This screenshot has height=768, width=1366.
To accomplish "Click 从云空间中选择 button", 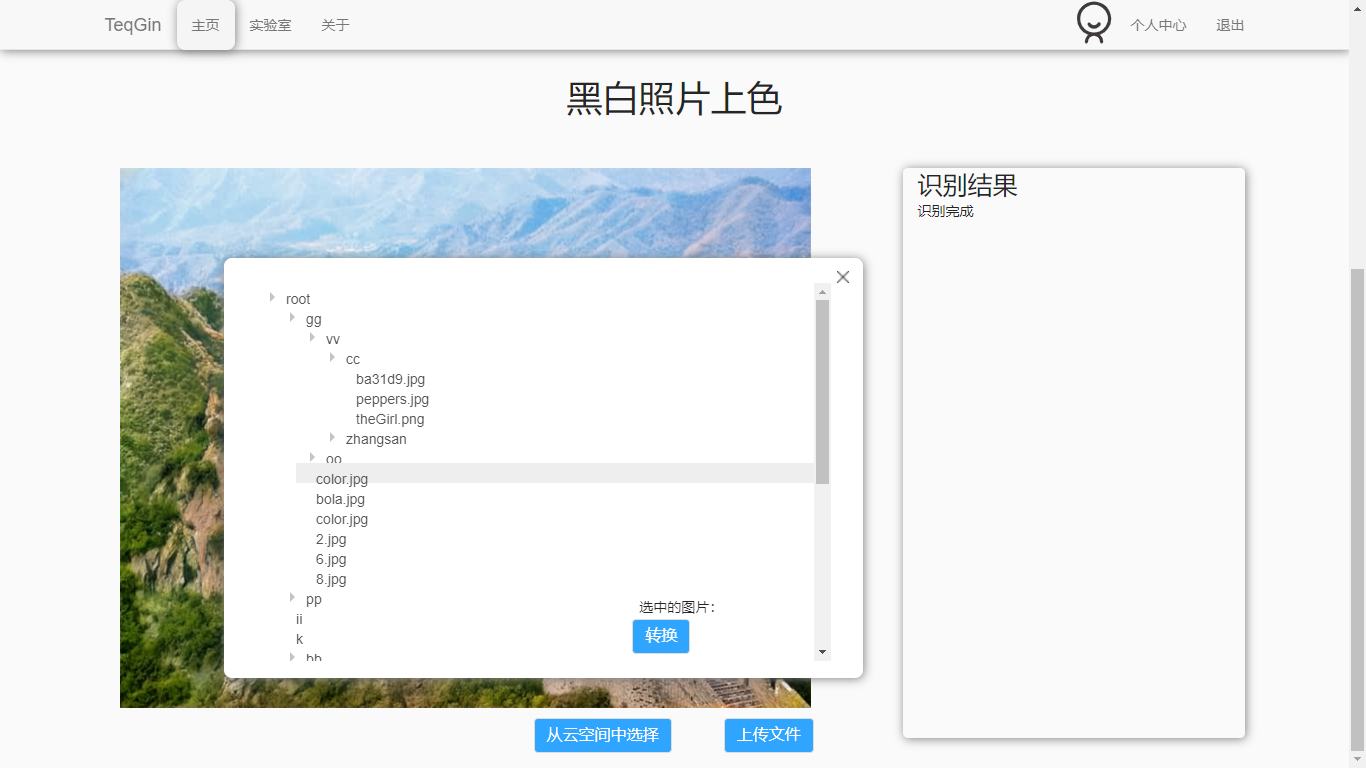I will (603, 735).
